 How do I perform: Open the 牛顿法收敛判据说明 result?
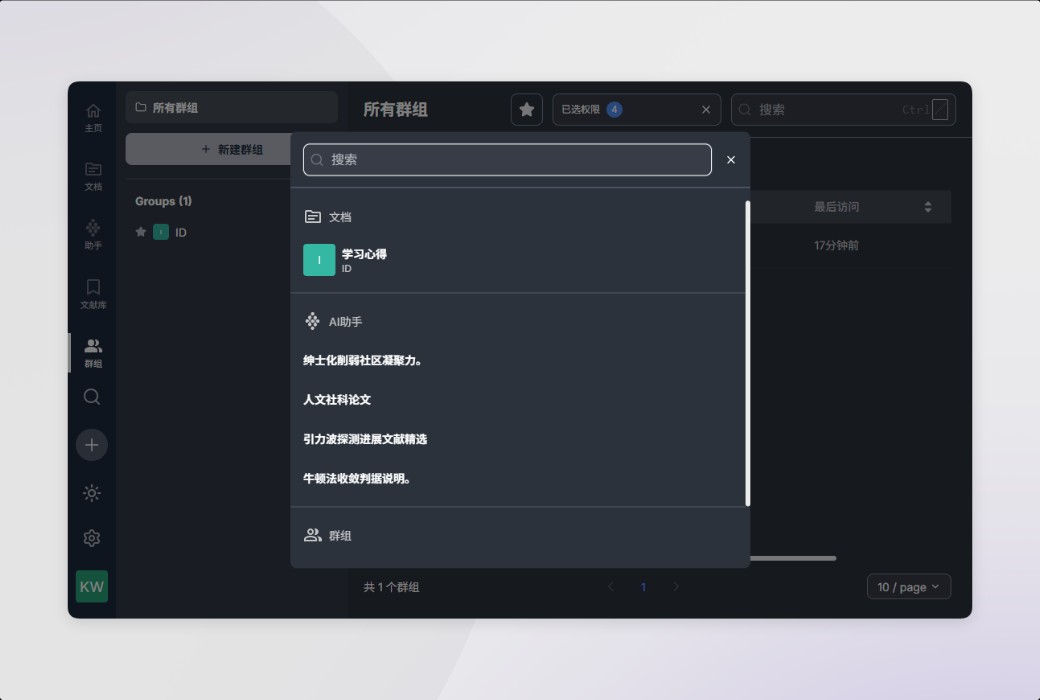tap(357, 478)
